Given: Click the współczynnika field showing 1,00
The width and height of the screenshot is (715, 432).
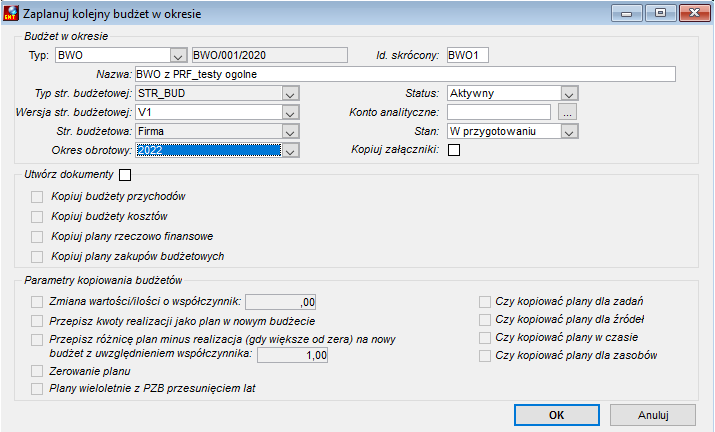Looking at the screenshot, I should 292,355.
